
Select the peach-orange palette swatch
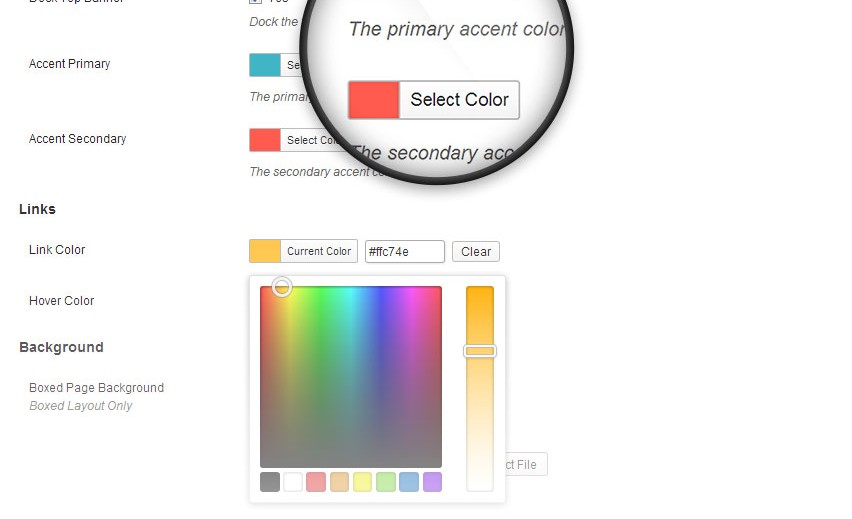(339, 482)
